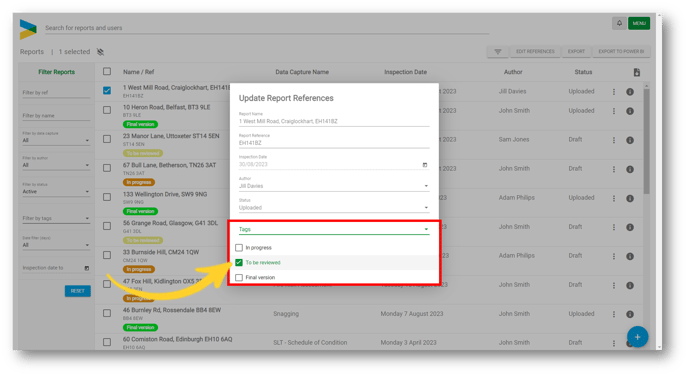Show info for 133 Wellington Drive row
688x376 pixels.
click(x=630, y=198)
